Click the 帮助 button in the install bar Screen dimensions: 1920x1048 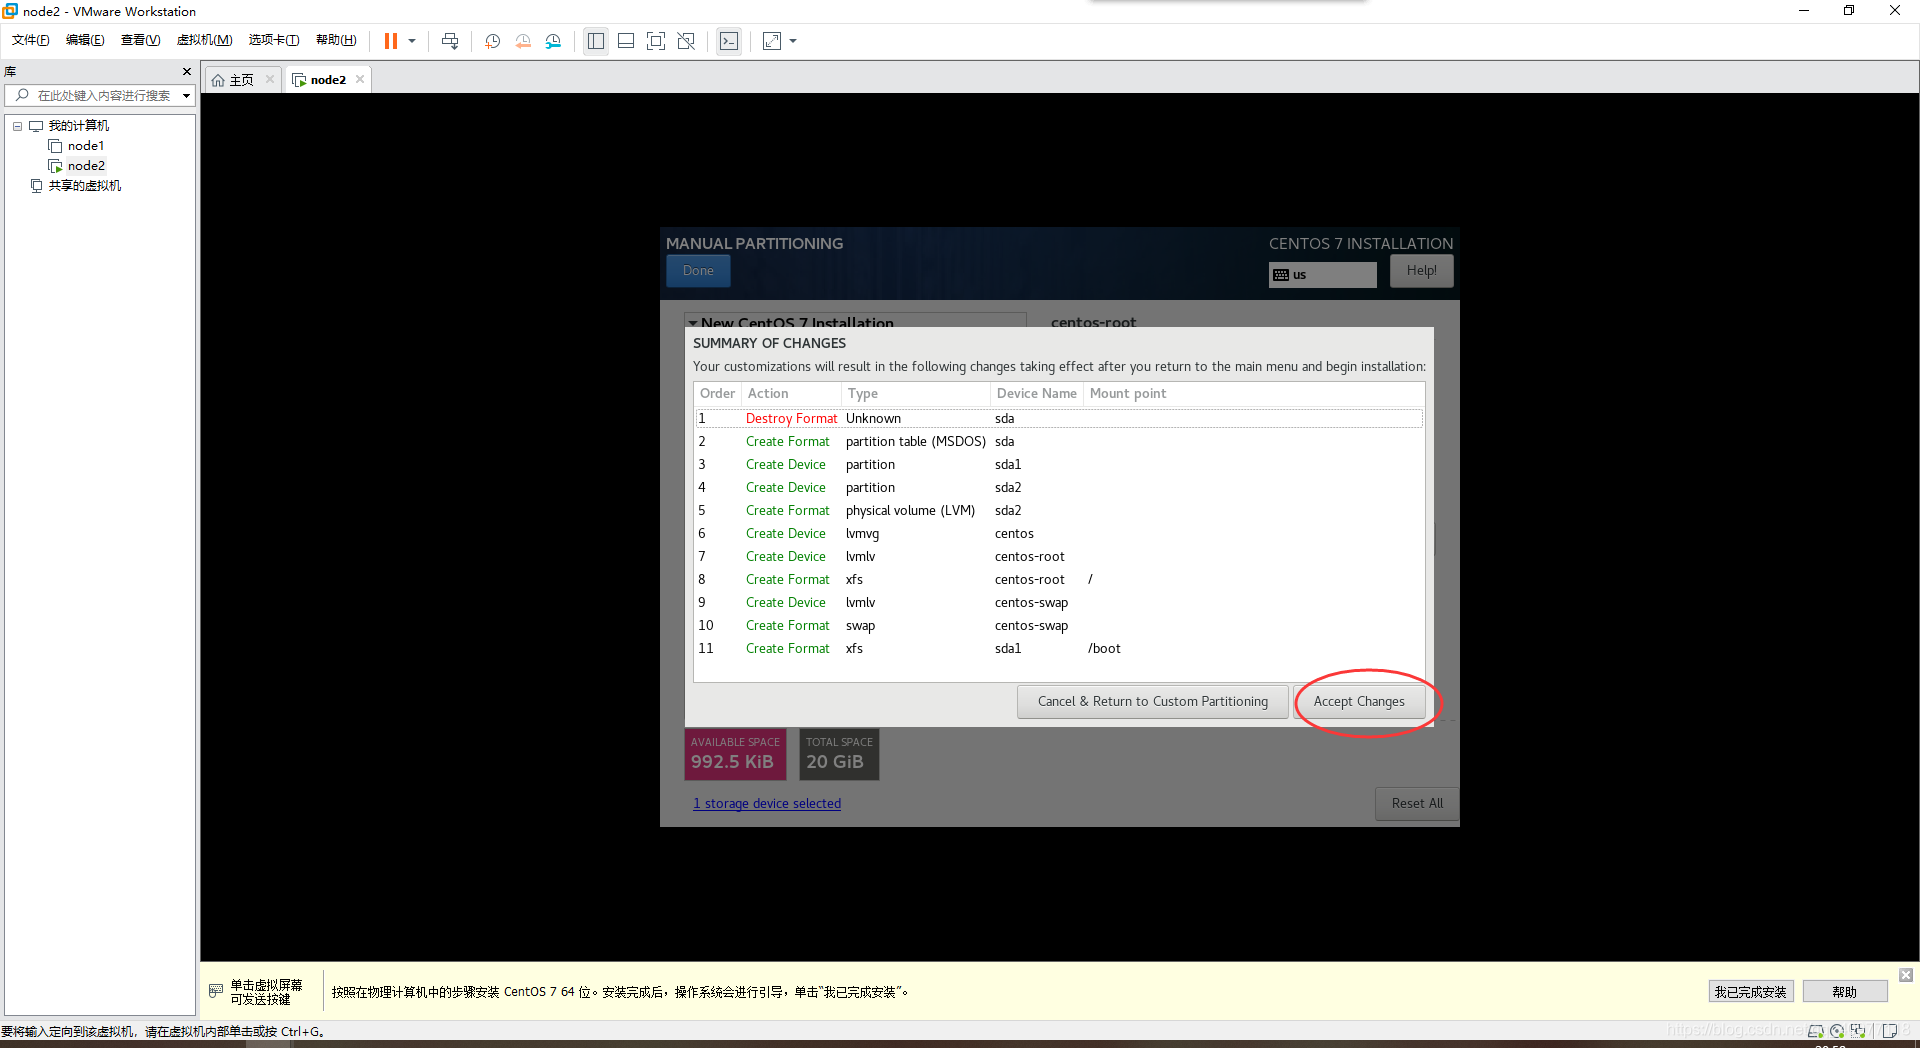[1844, 992]
